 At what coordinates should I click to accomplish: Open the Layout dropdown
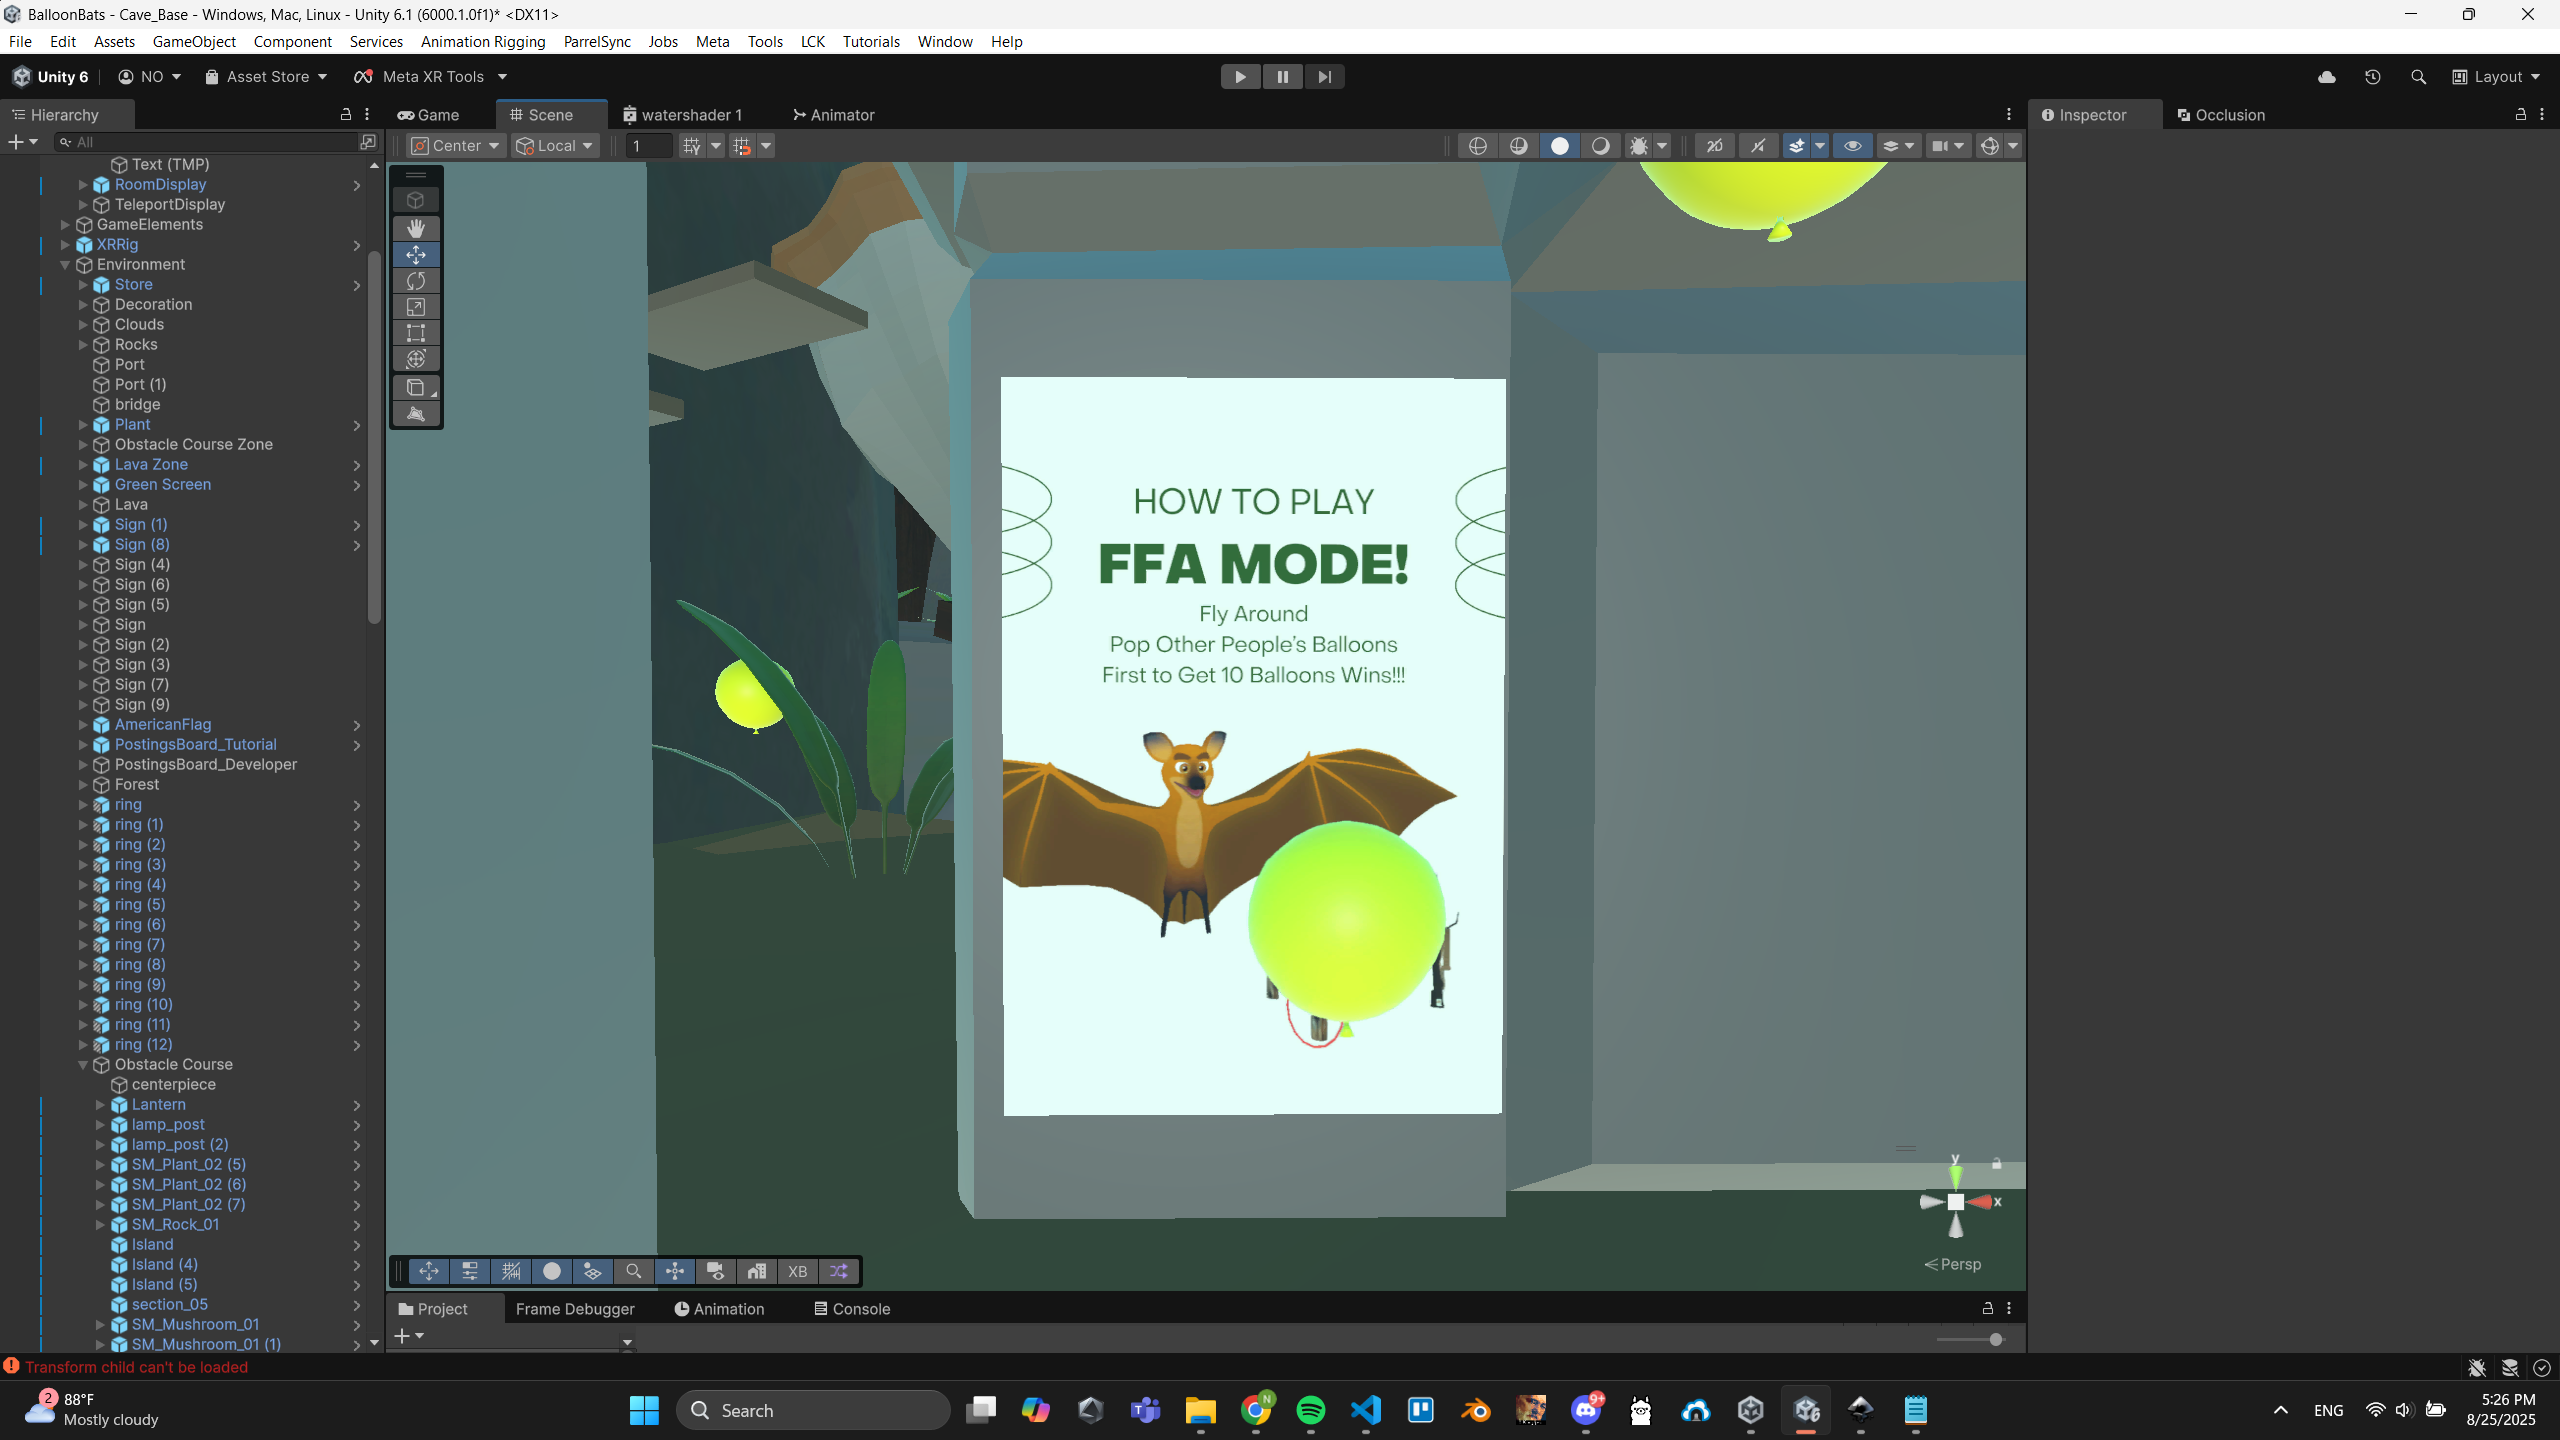point(2497,77)
